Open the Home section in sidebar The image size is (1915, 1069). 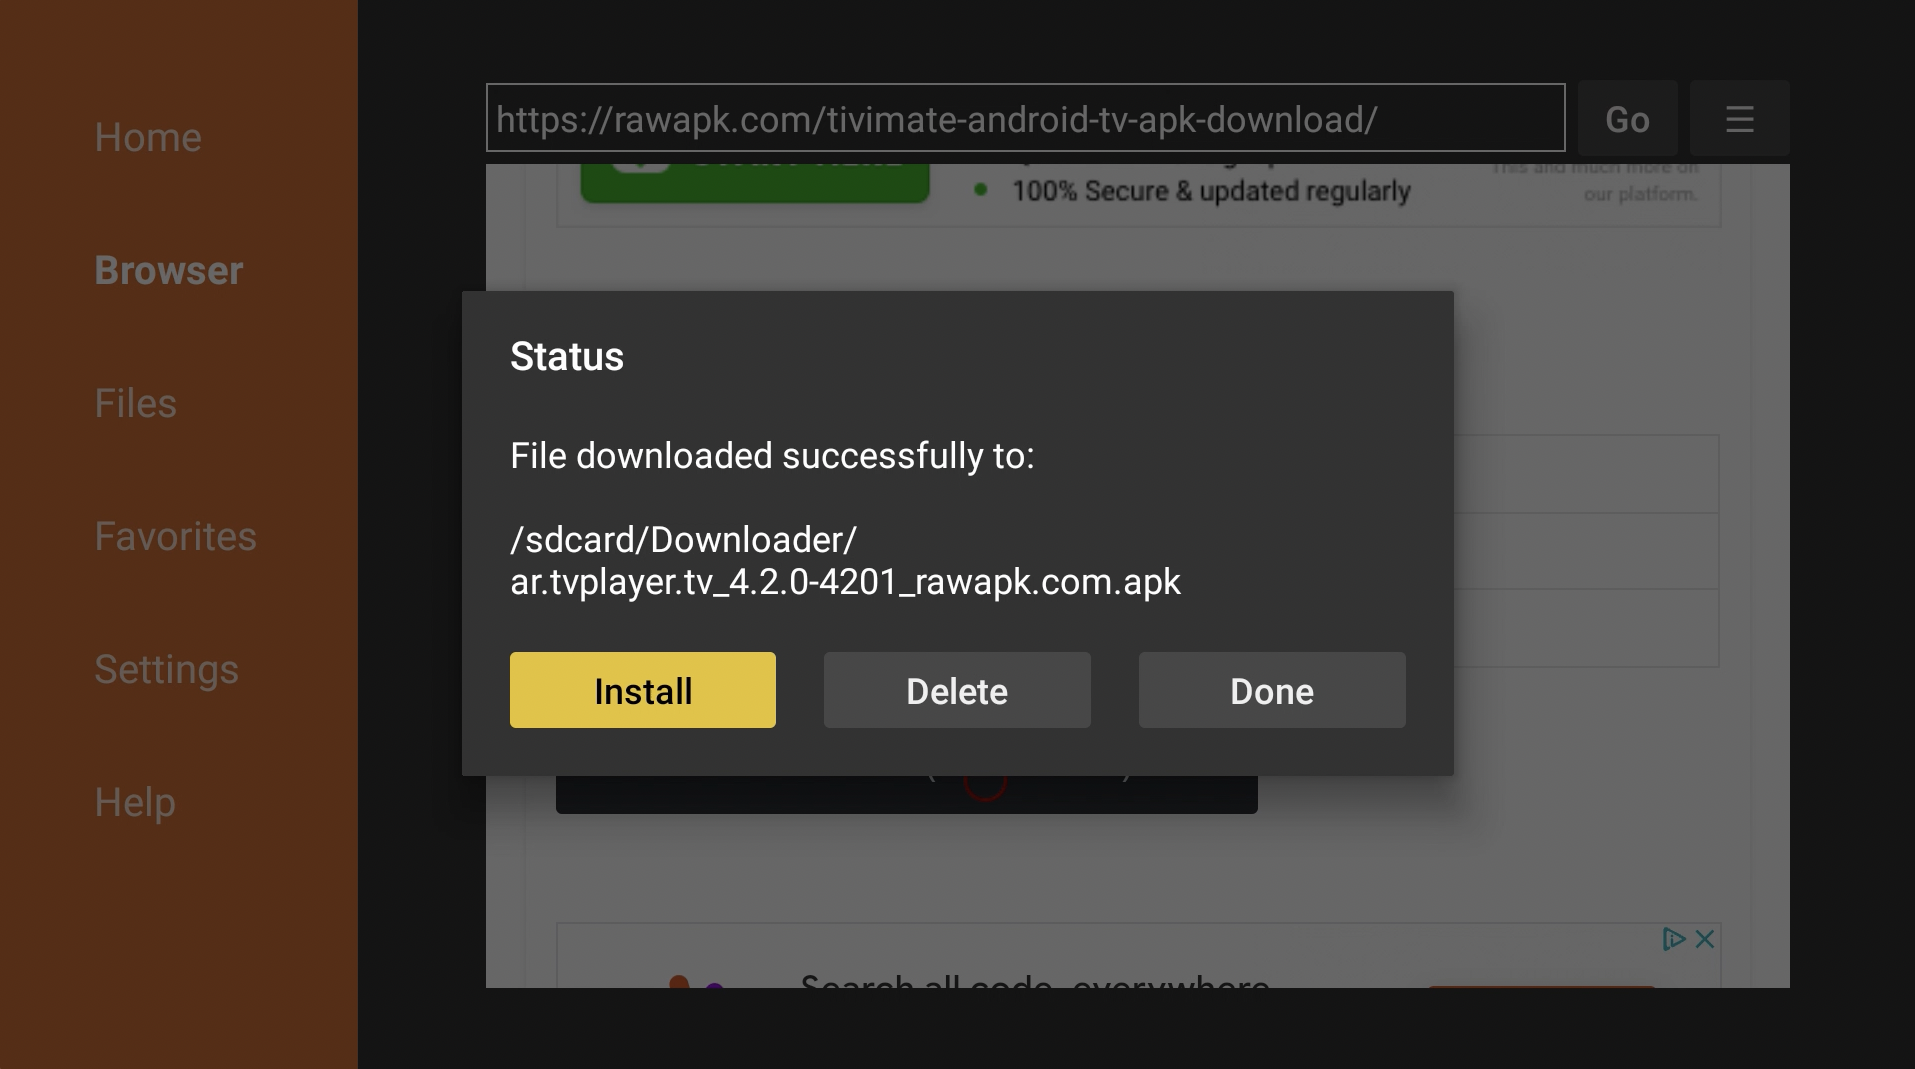[148, 137]
